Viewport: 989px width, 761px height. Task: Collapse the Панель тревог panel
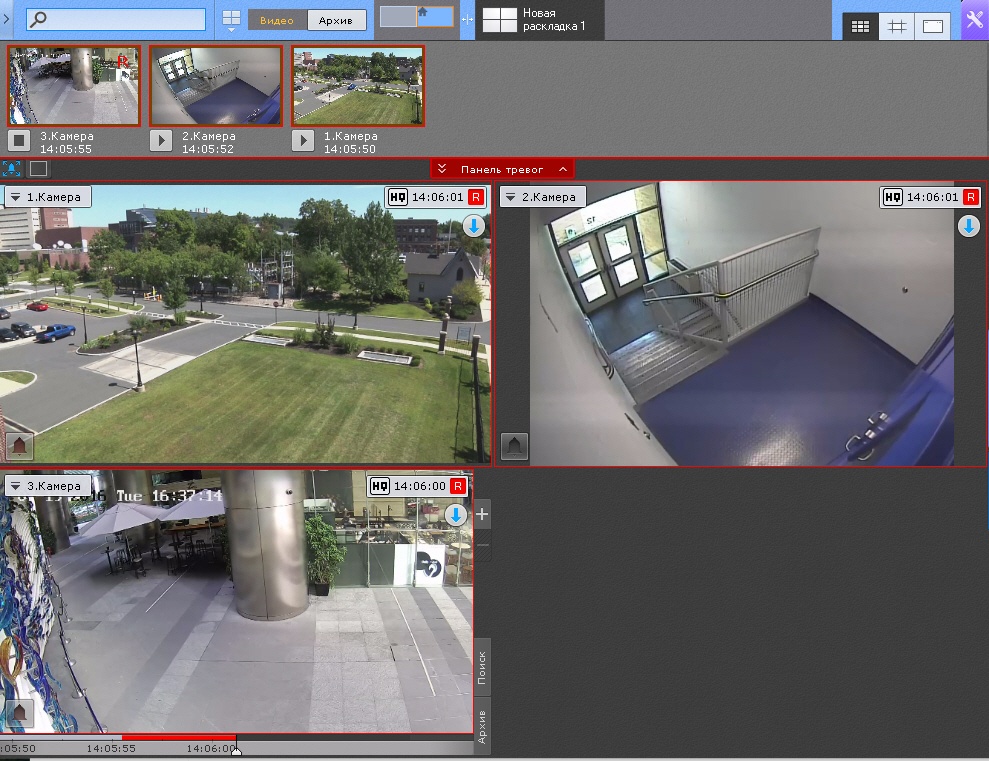[442, 169]
